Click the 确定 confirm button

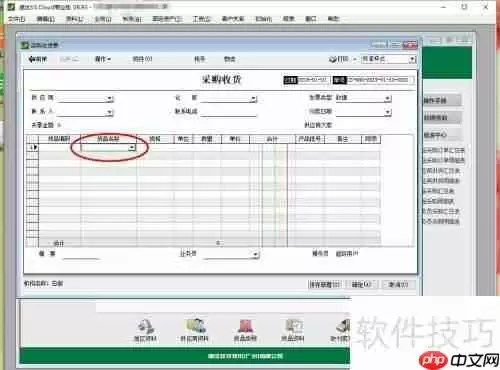coord(361,284)
